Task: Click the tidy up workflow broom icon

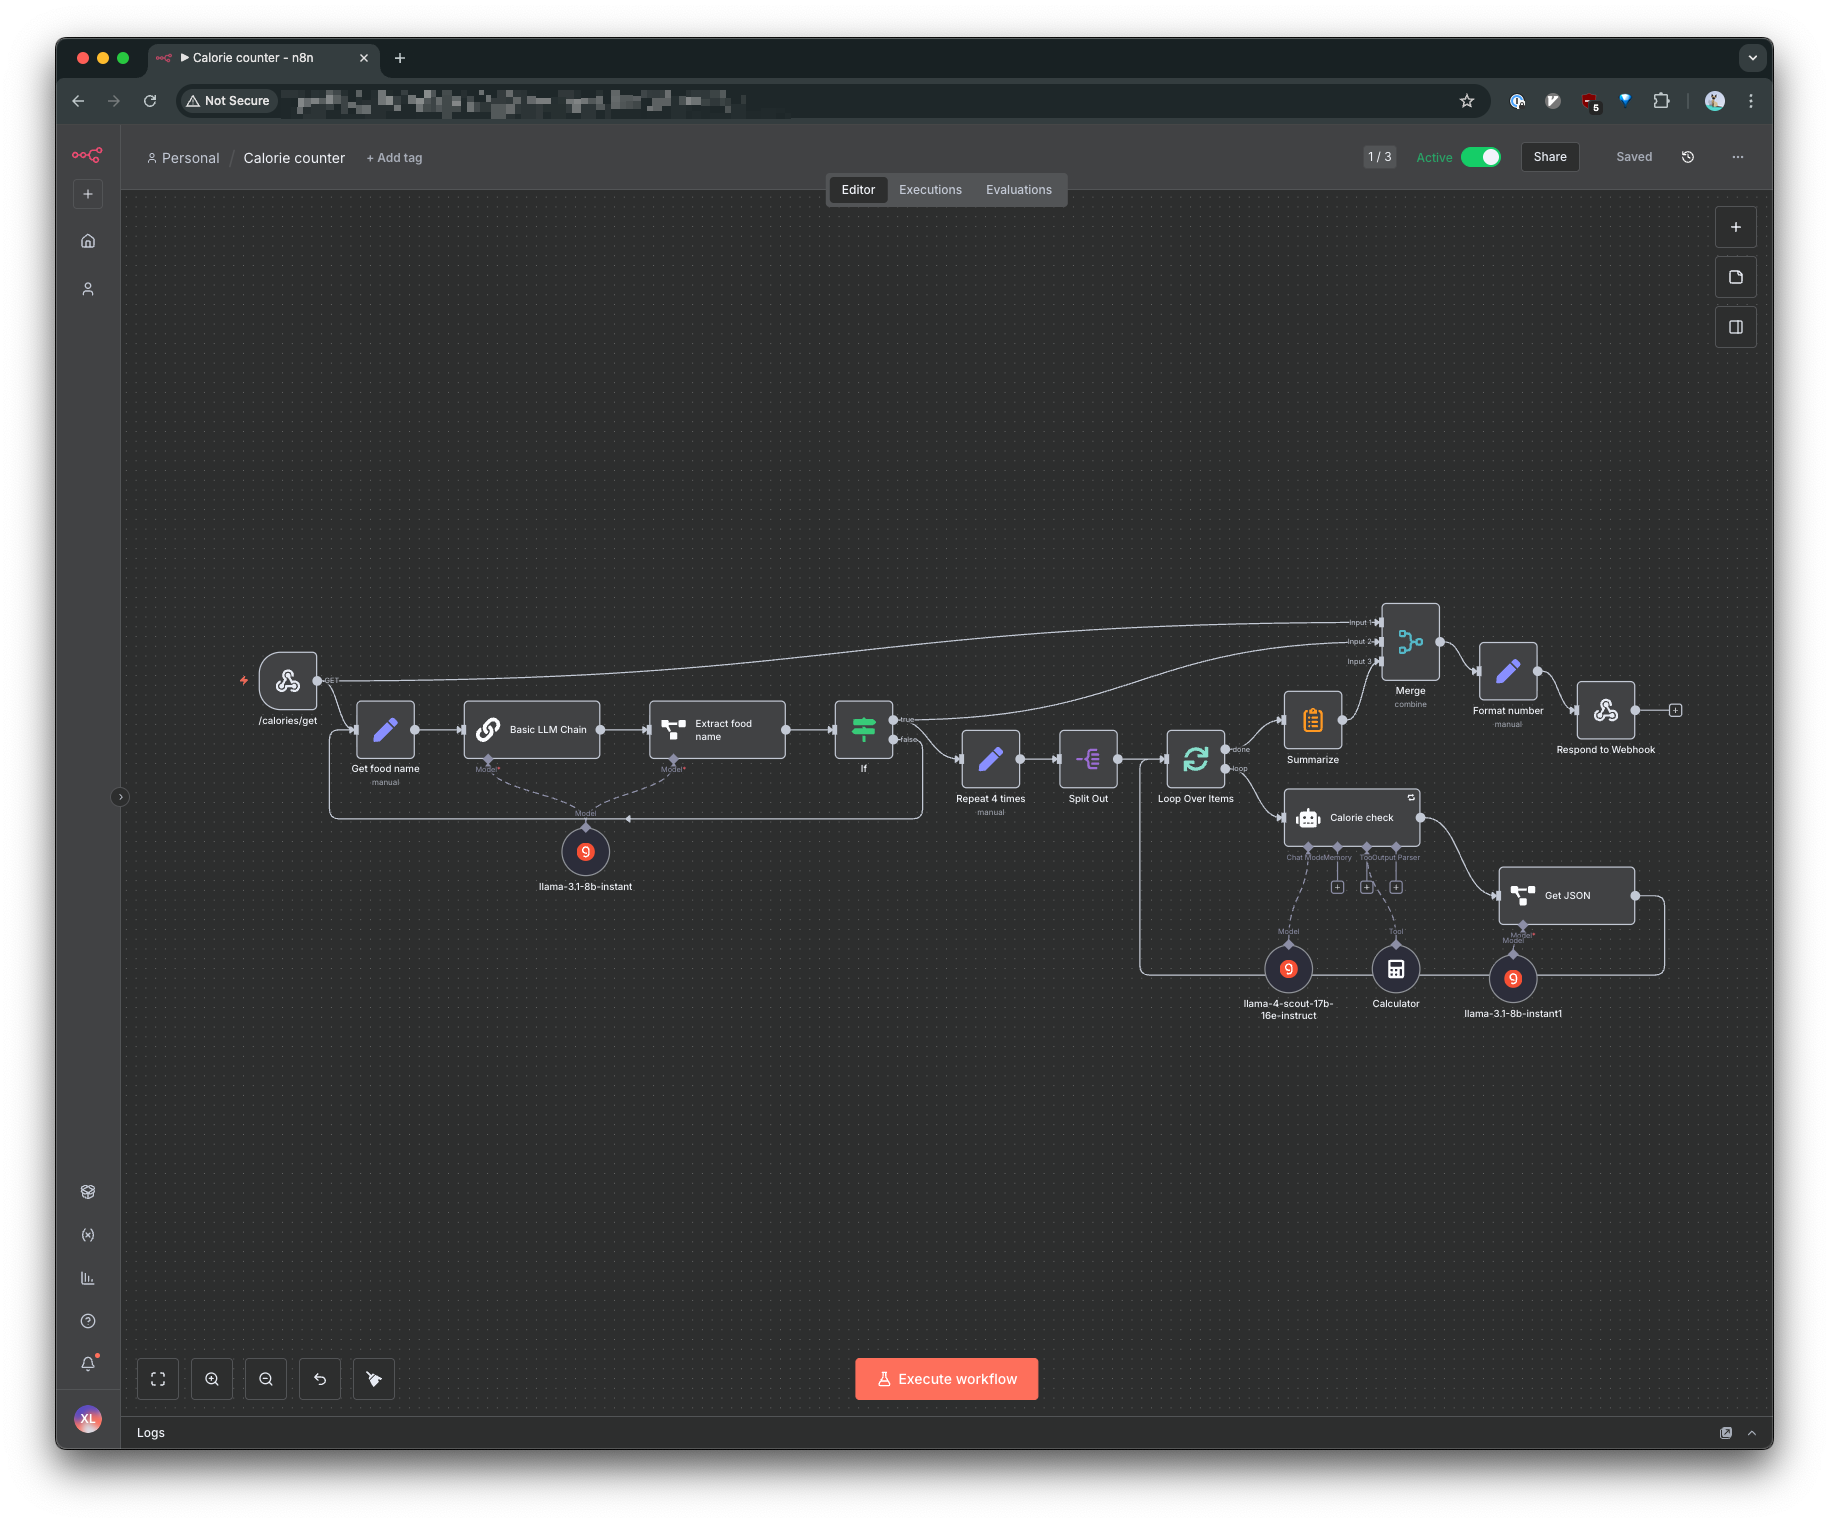Action: [x=374, y=1379]
